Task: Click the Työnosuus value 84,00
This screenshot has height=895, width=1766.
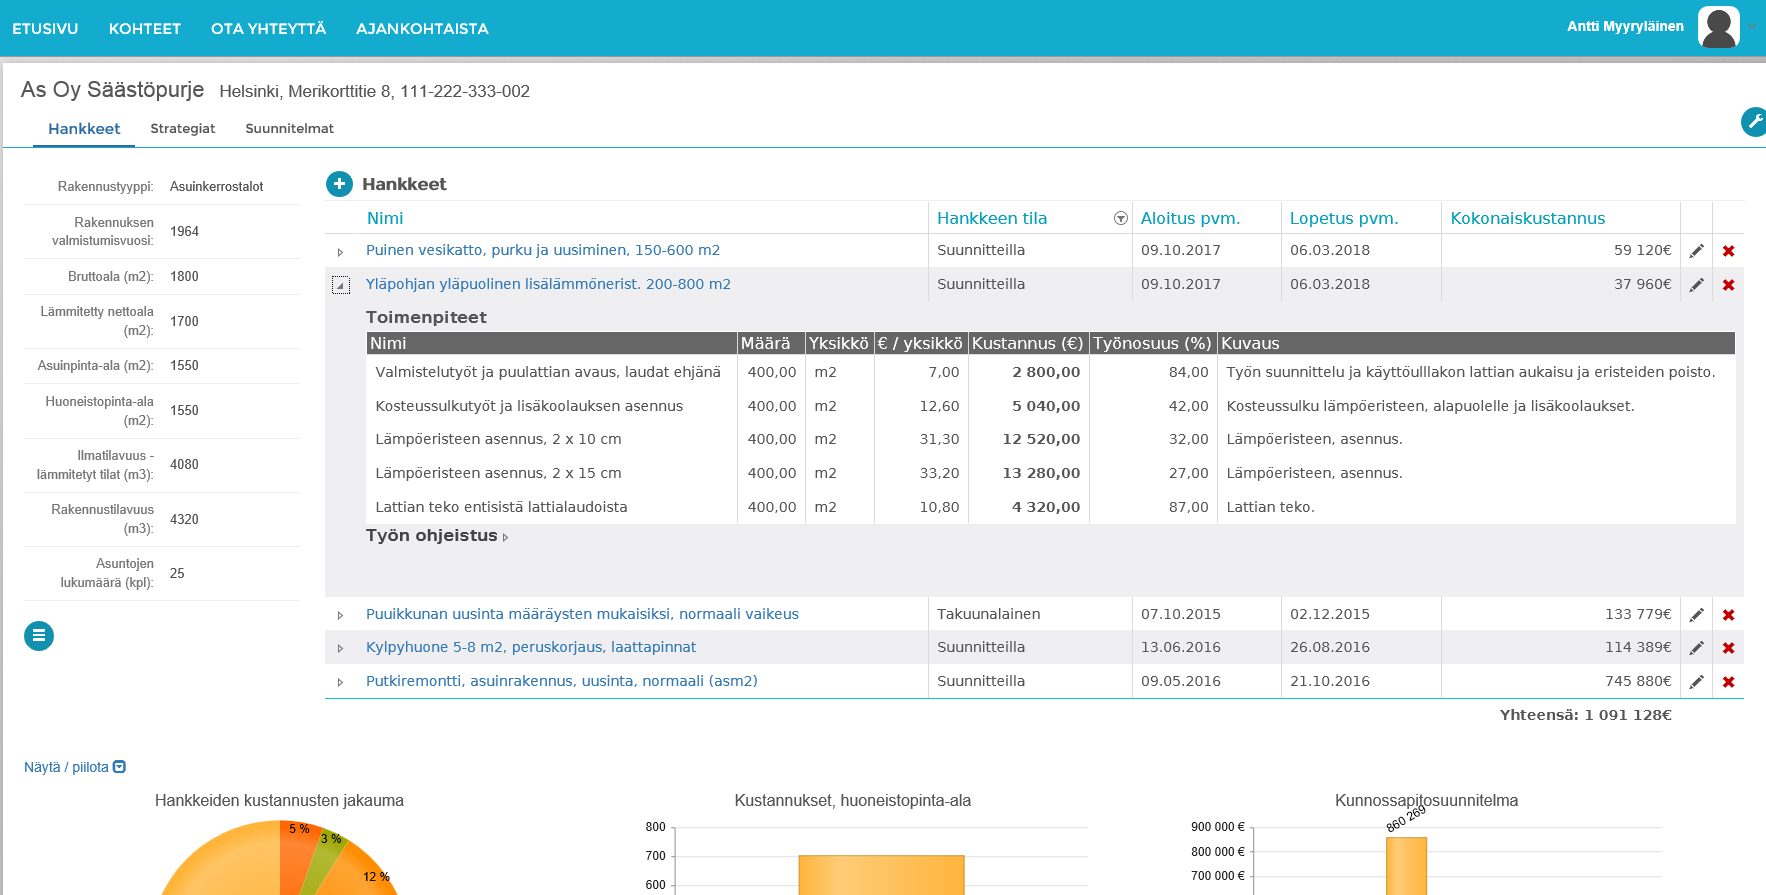Action: tap(1188, 372)
